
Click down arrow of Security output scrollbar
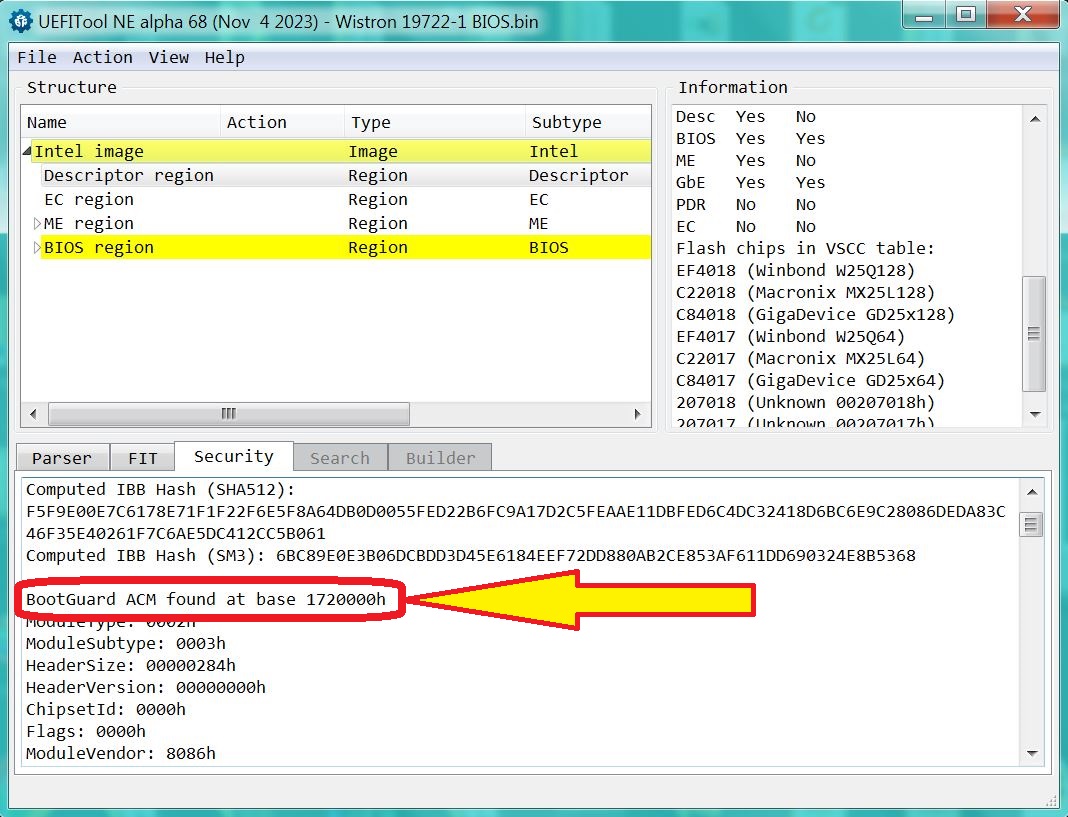[1032, 753]
